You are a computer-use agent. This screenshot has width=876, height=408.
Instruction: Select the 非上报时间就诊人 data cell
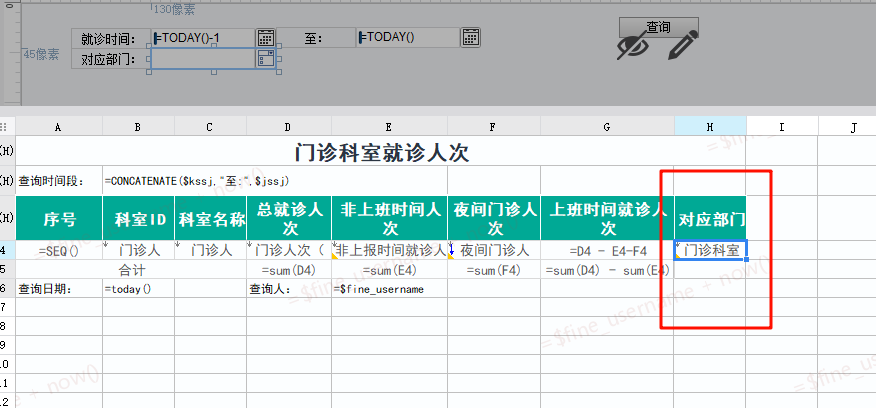pyautogui.click(x=389, y=250)
